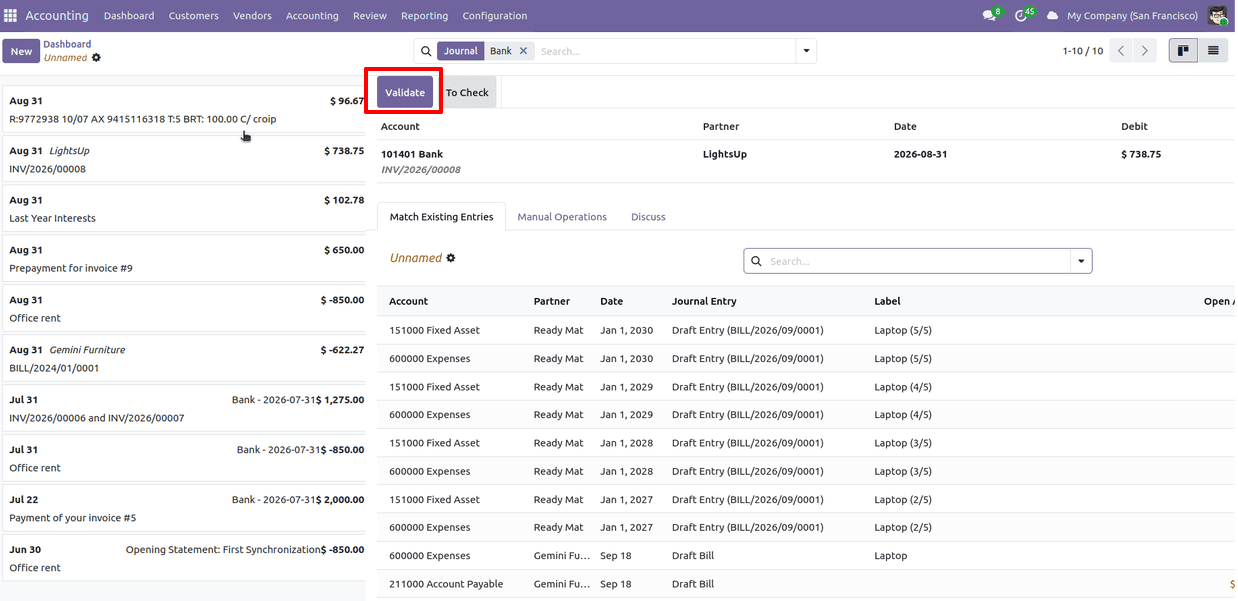
Task: Open the Review menu
Action: pyautogui.click(x=370, y=16)
